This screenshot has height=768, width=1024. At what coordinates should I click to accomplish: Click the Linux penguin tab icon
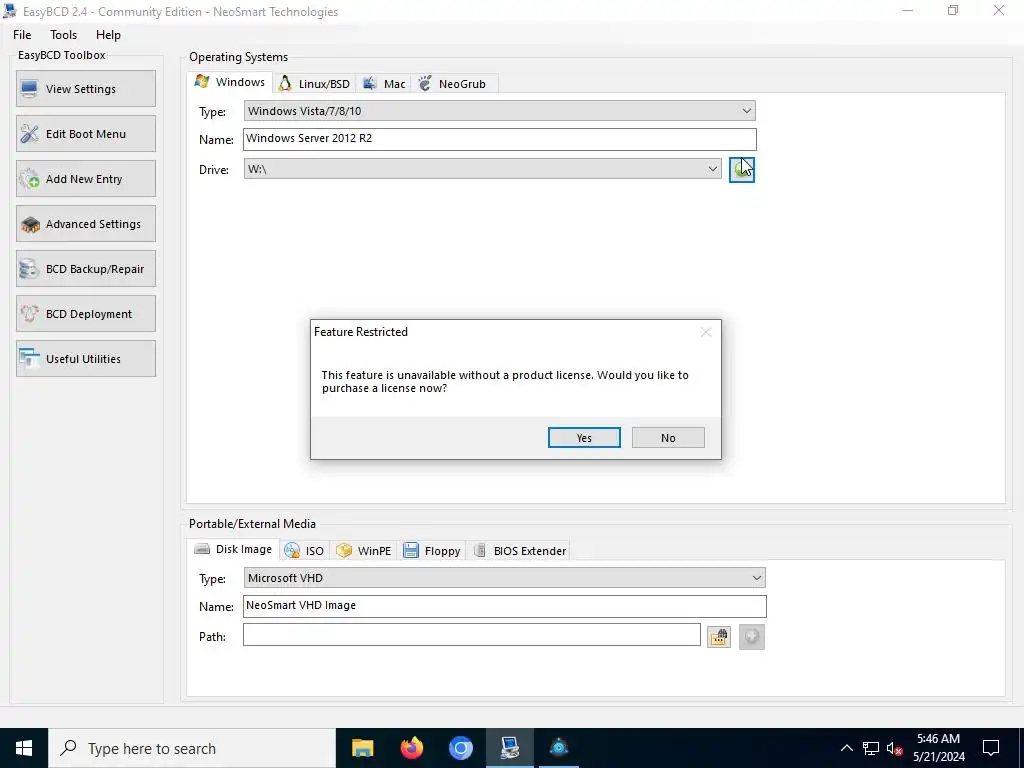point(285,83)
